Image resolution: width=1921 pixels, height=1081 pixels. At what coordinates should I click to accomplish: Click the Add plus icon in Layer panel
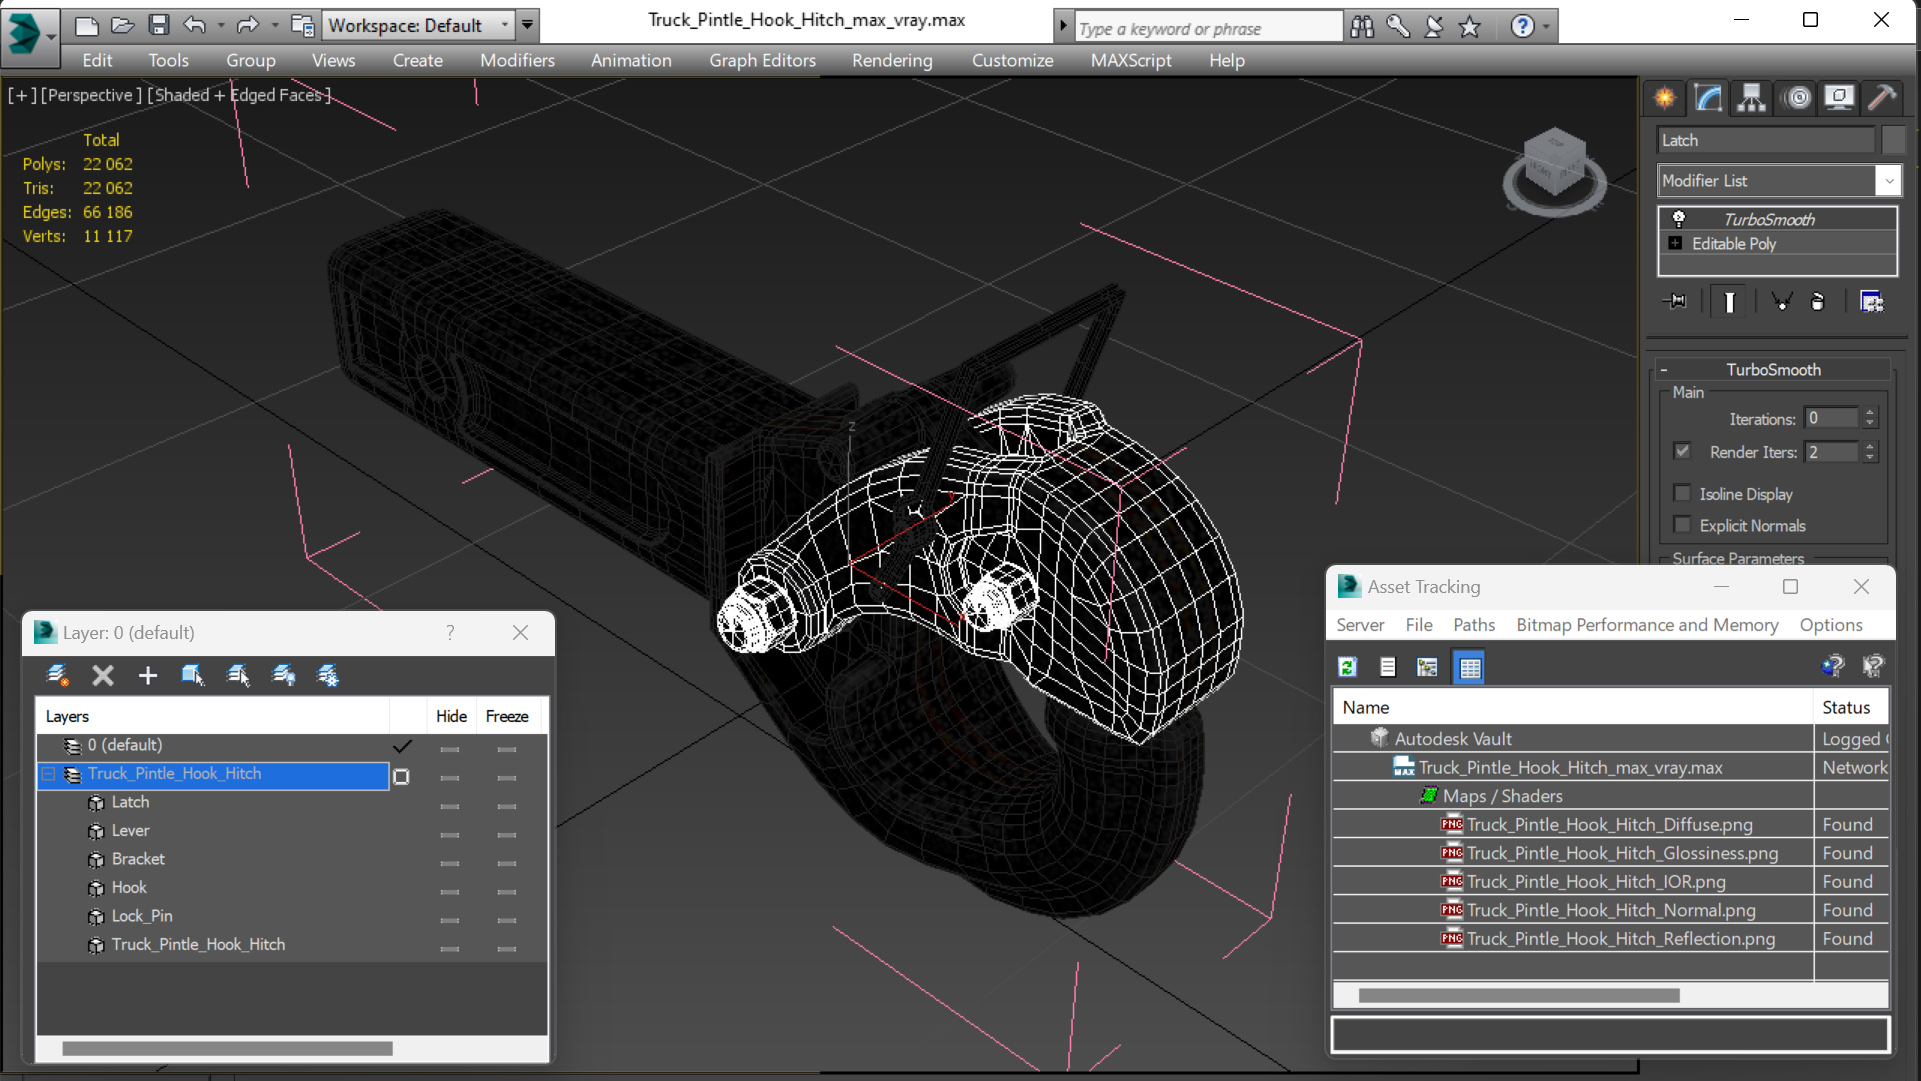pyautogui.click(x=147, y=676)
